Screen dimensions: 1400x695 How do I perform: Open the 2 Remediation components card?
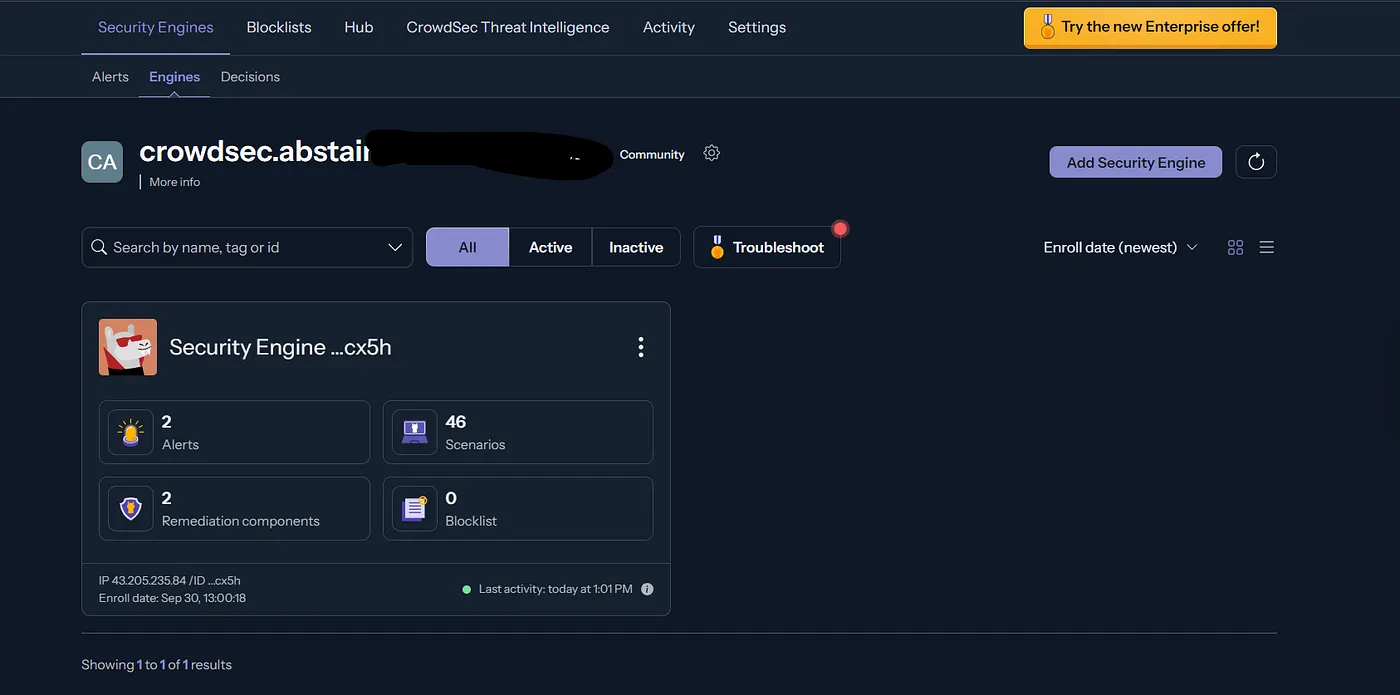pyautogui.click(x=234, y=508)
